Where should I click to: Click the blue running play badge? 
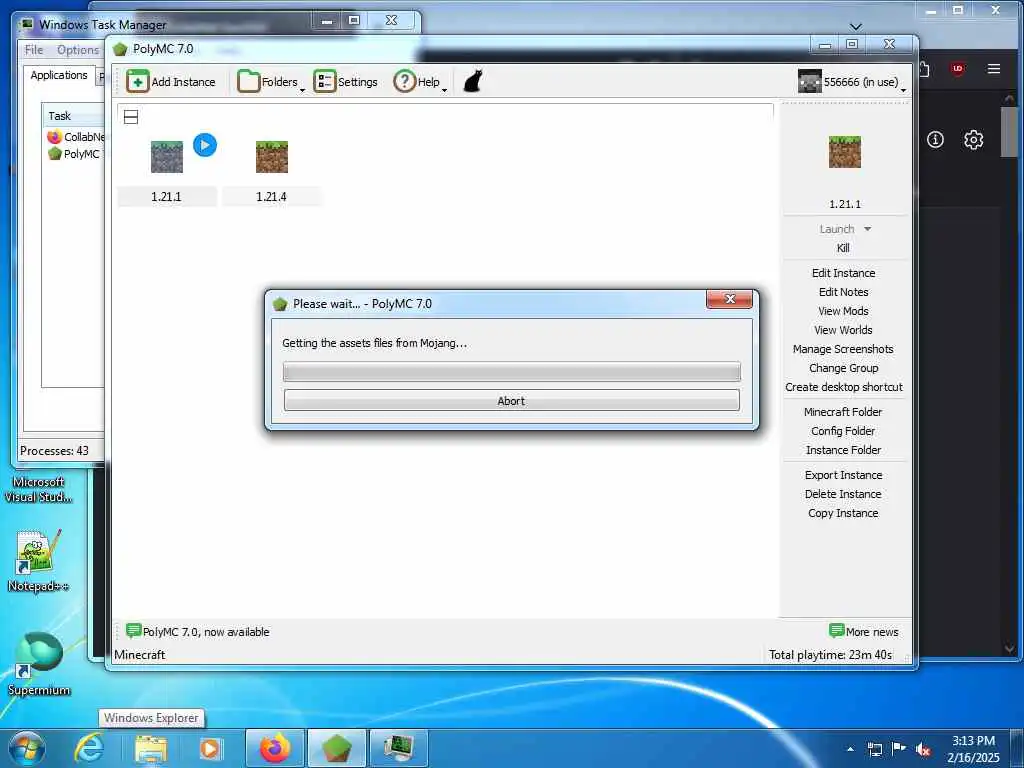pyautogui.click(x=205, y=145)
